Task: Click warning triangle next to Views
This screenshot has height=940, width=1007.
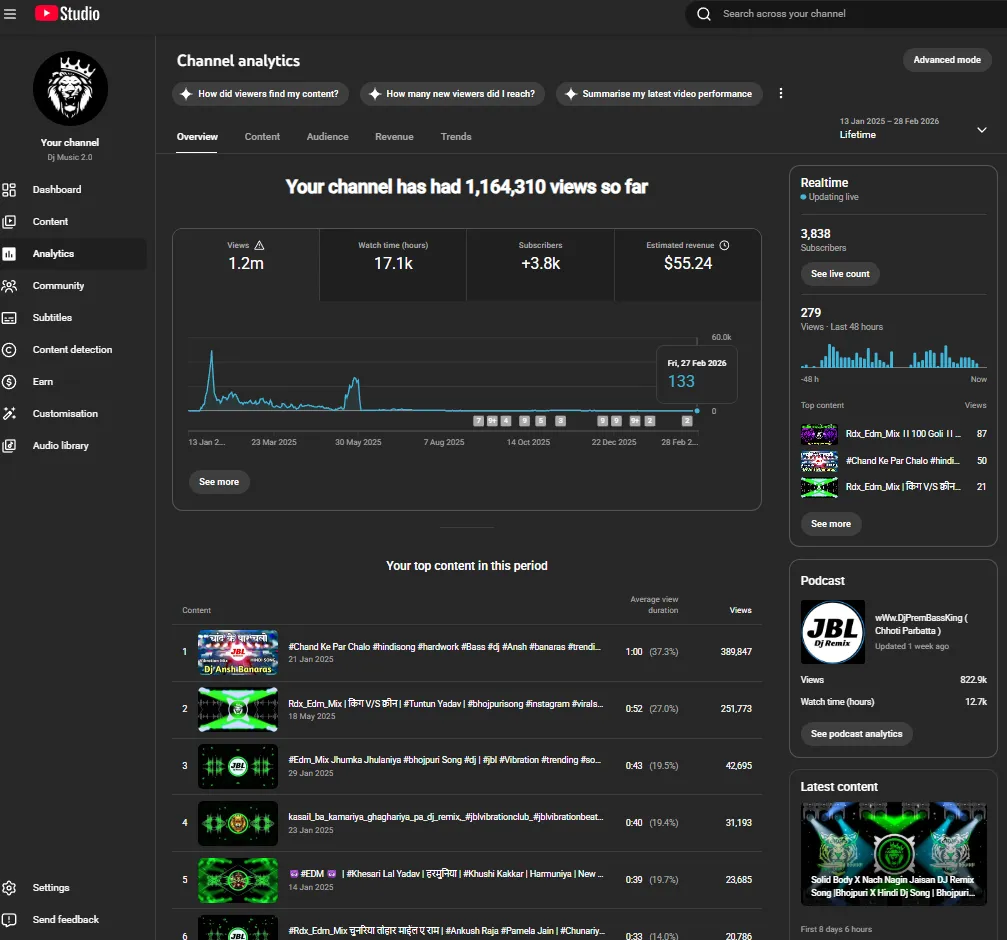Action: pos(259,245)
